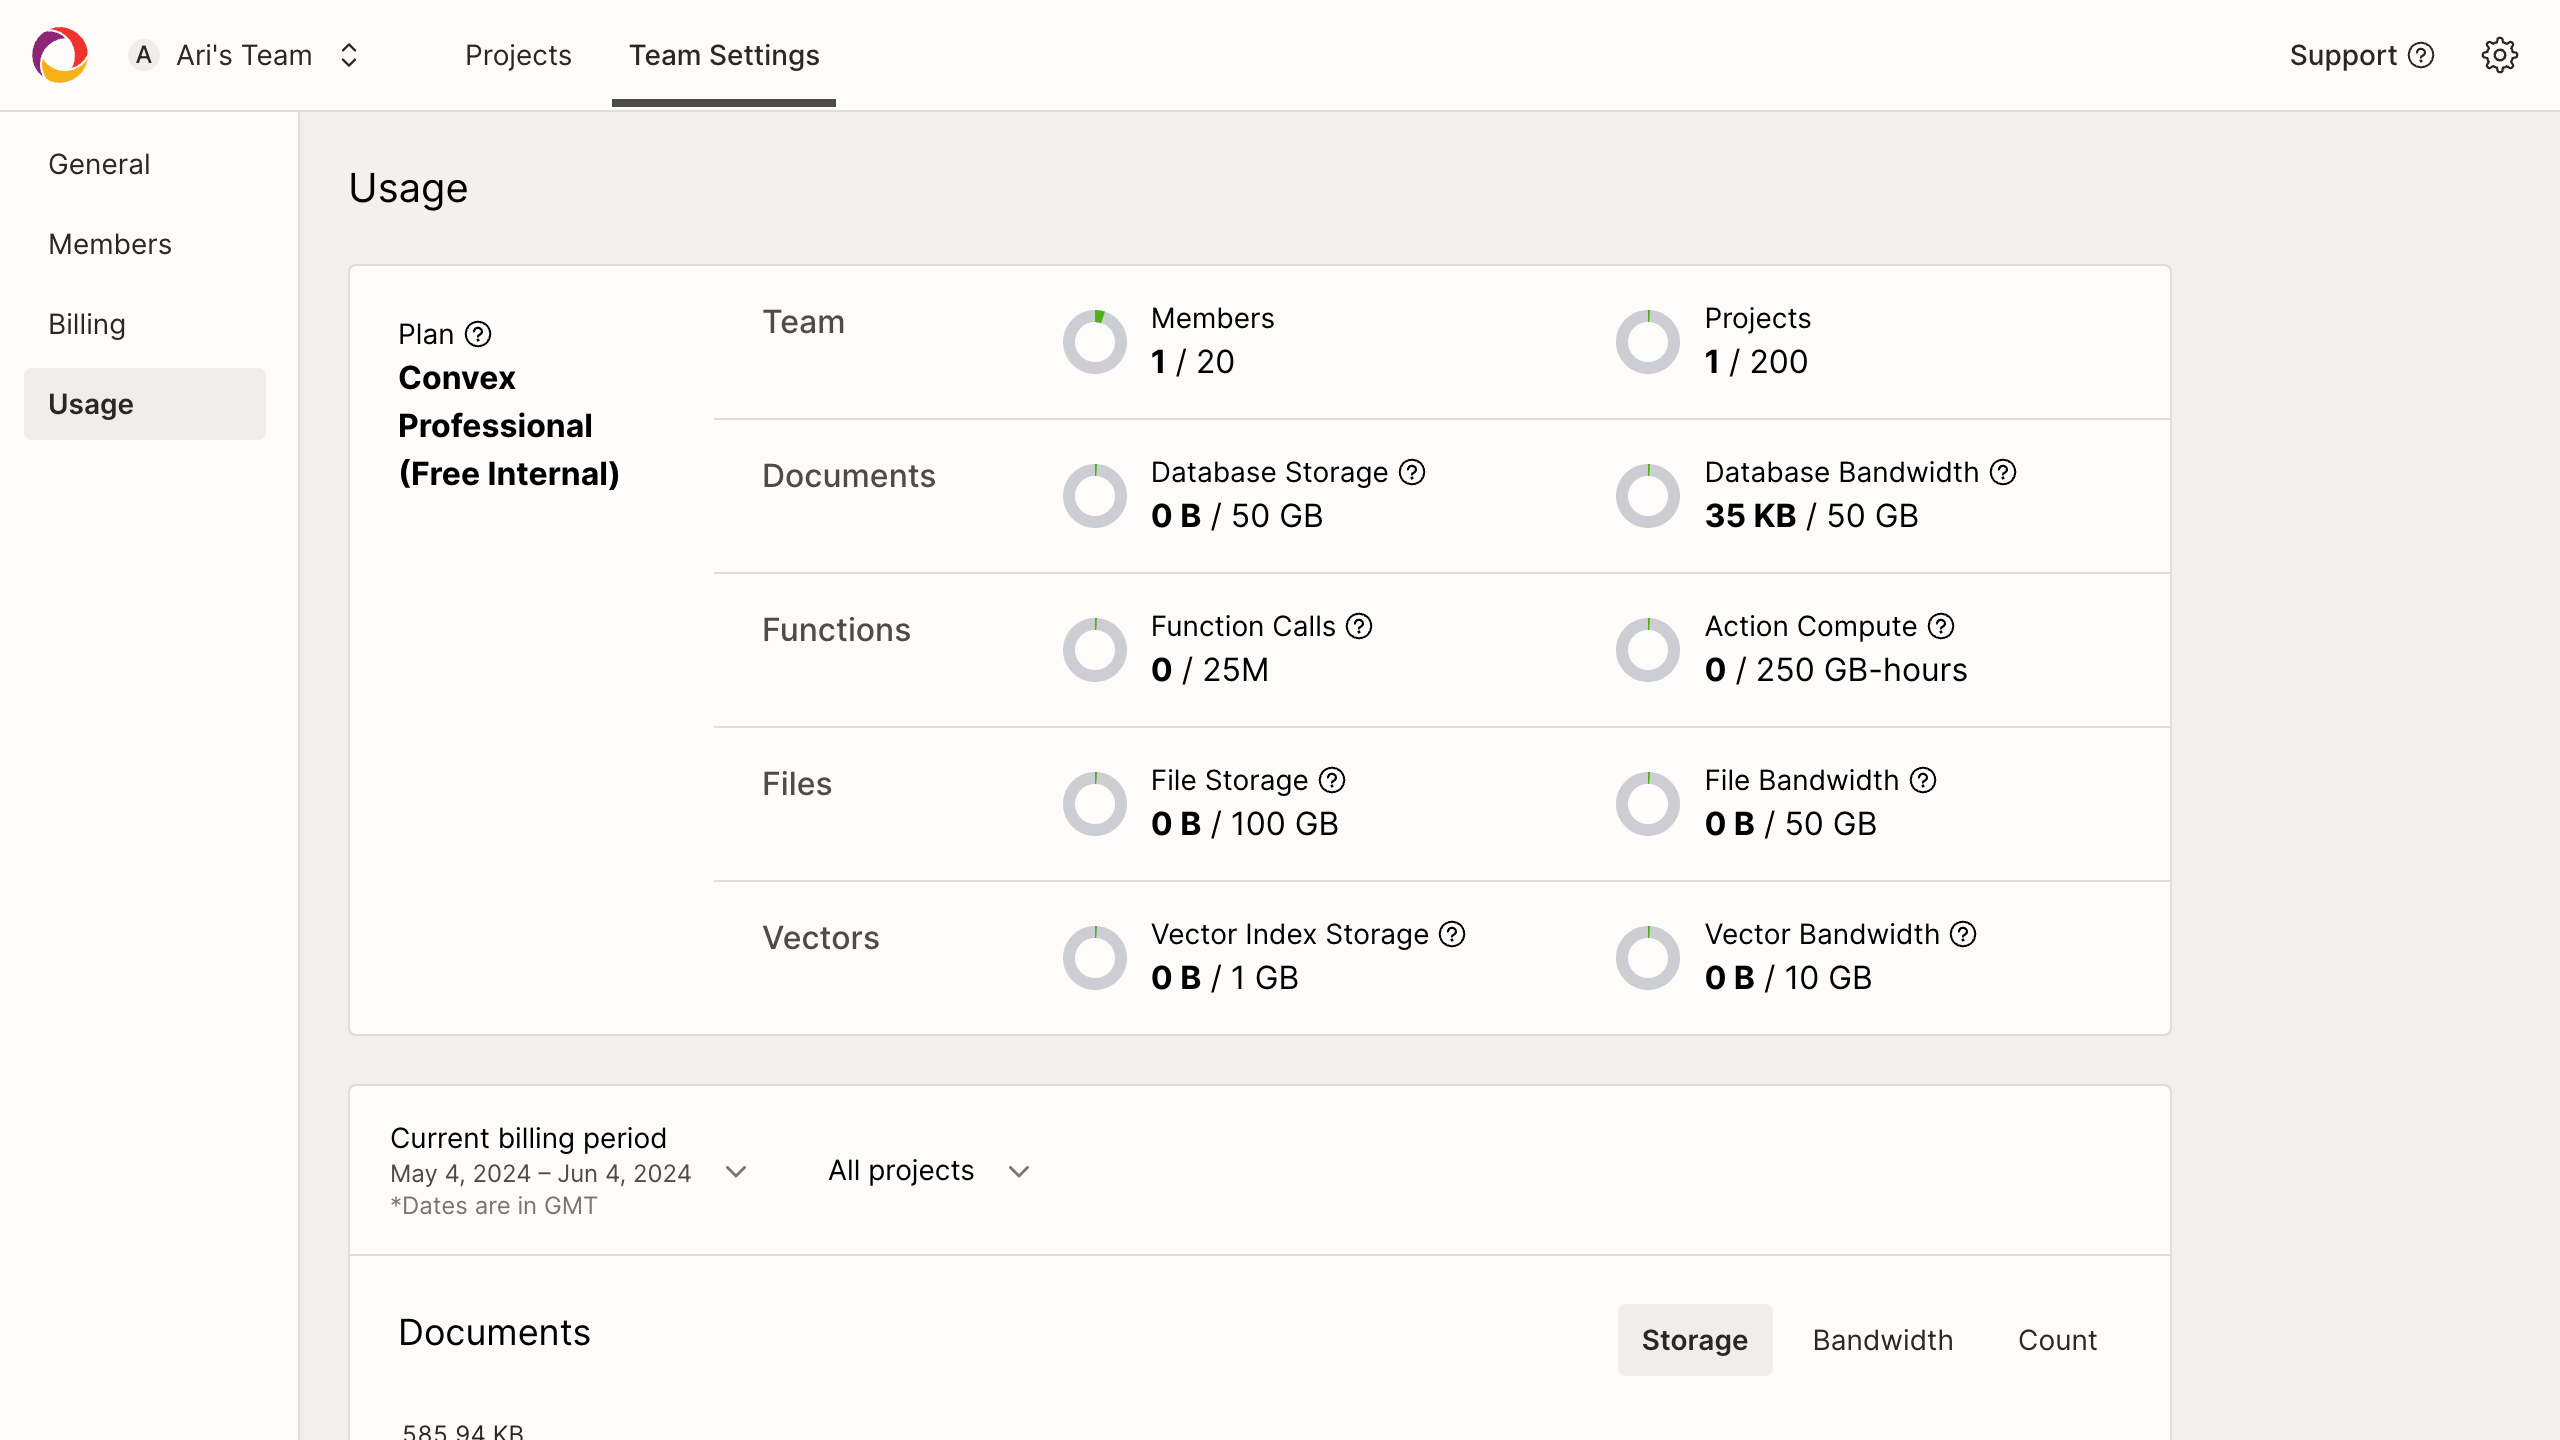The image size is (2560, 1440).
Task: Click the Team row label
Action: pyautogui.click(x=804, y=322)
